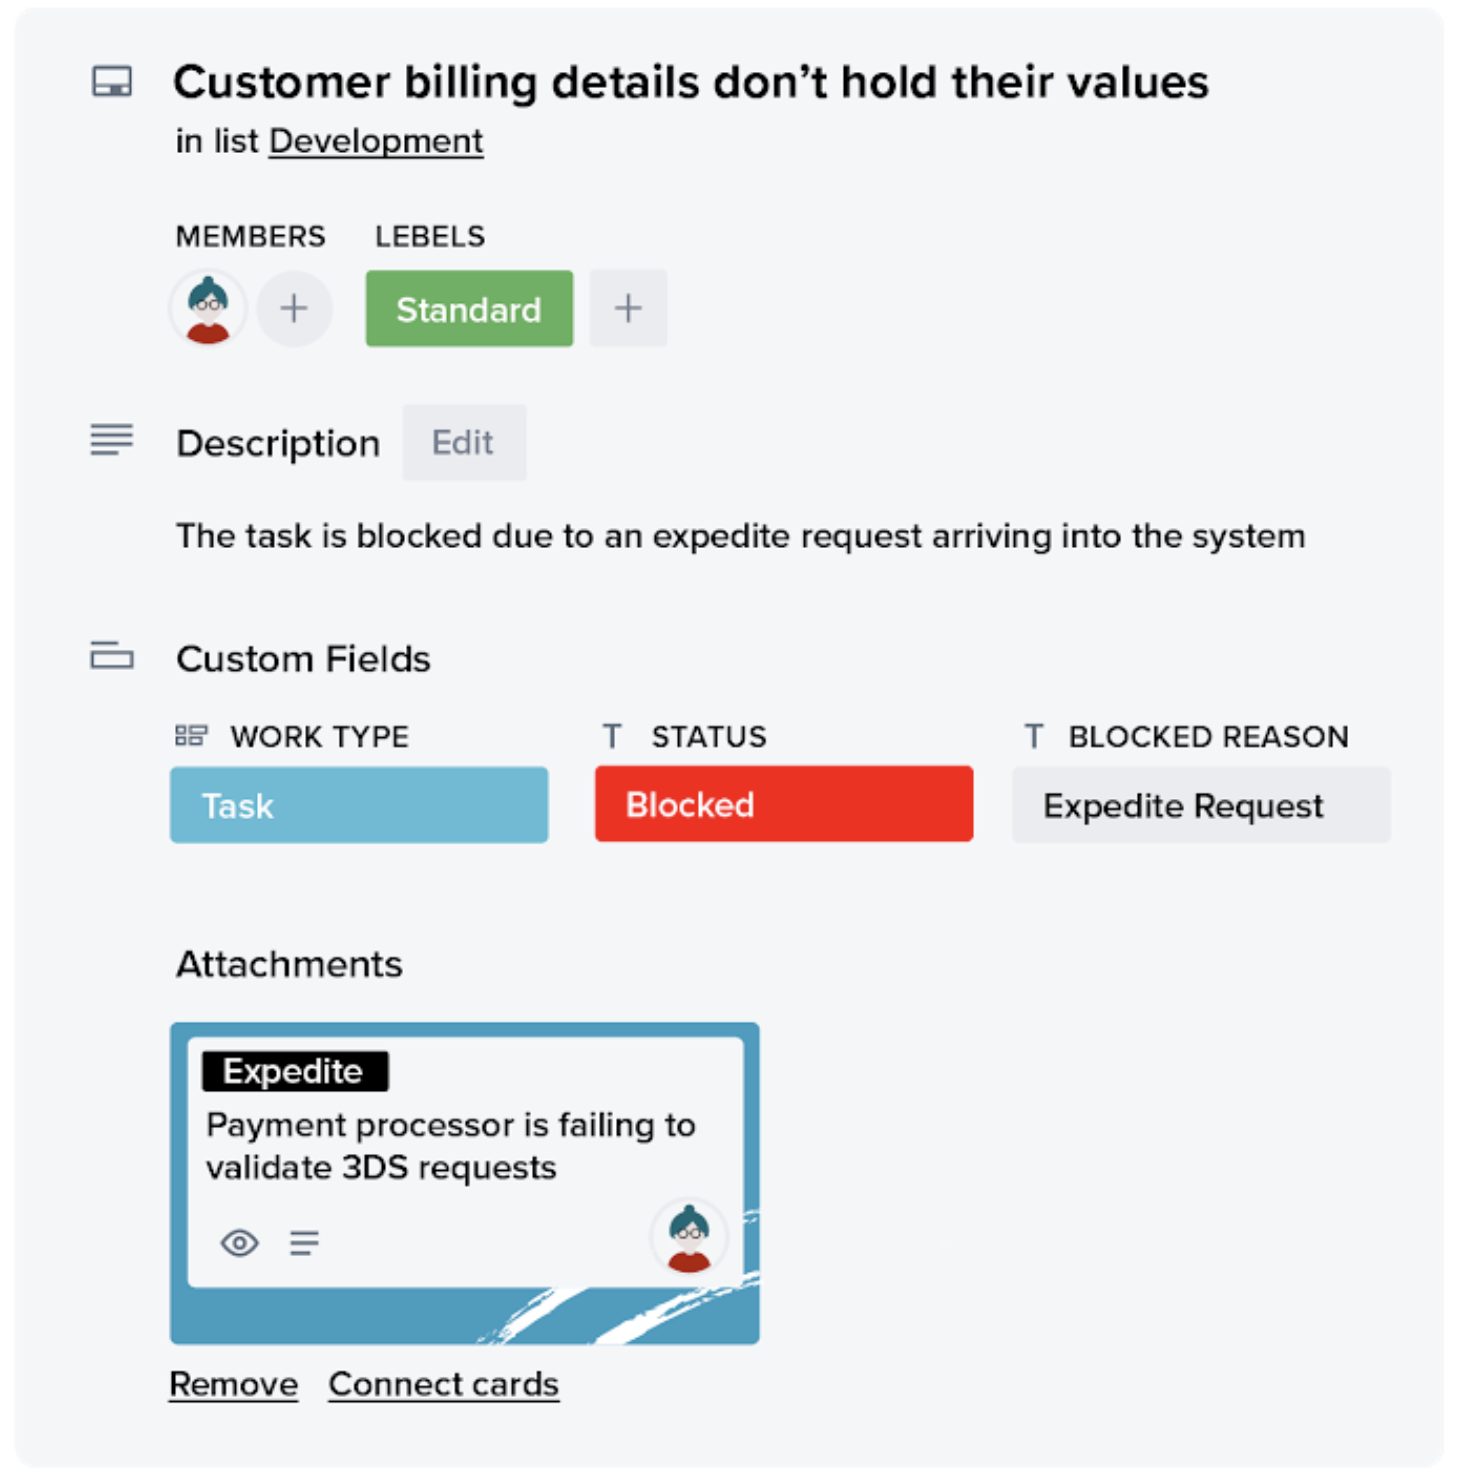
Task: Open the Development list link
Action: pos(374,141)
